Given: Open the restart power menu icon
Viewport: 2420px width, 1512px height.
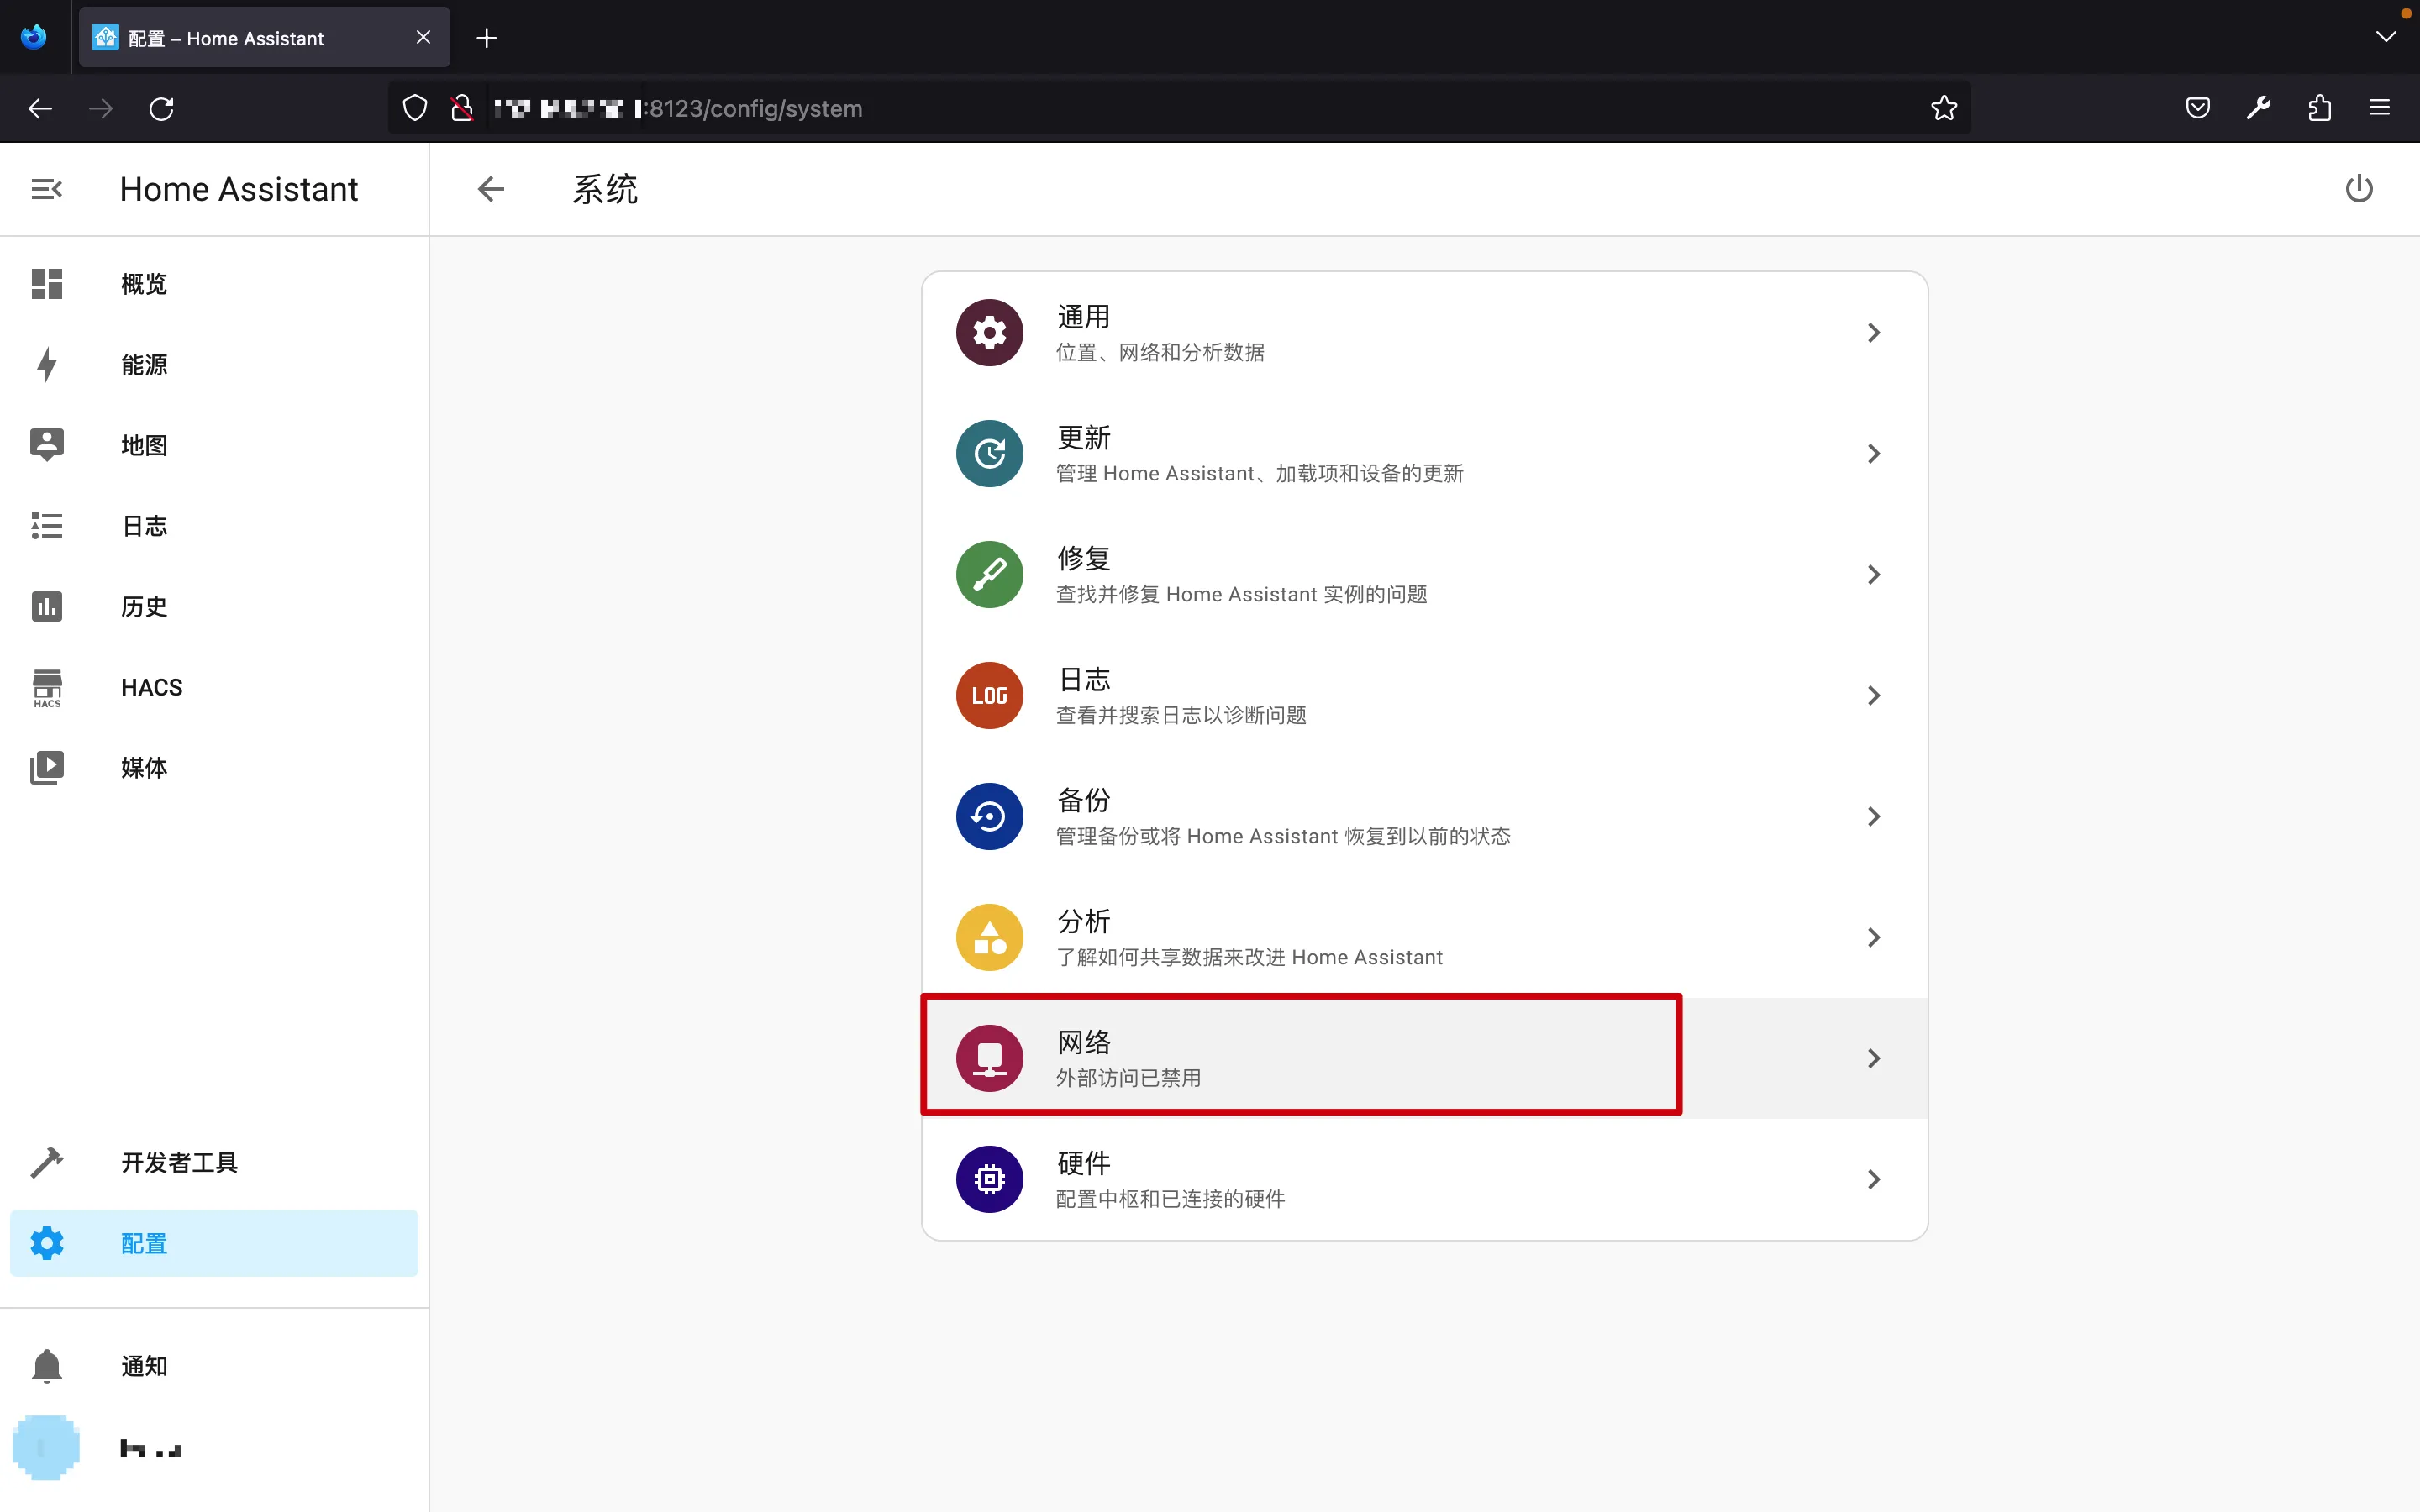Looking at the screenshot, I should pos(2359,189).
